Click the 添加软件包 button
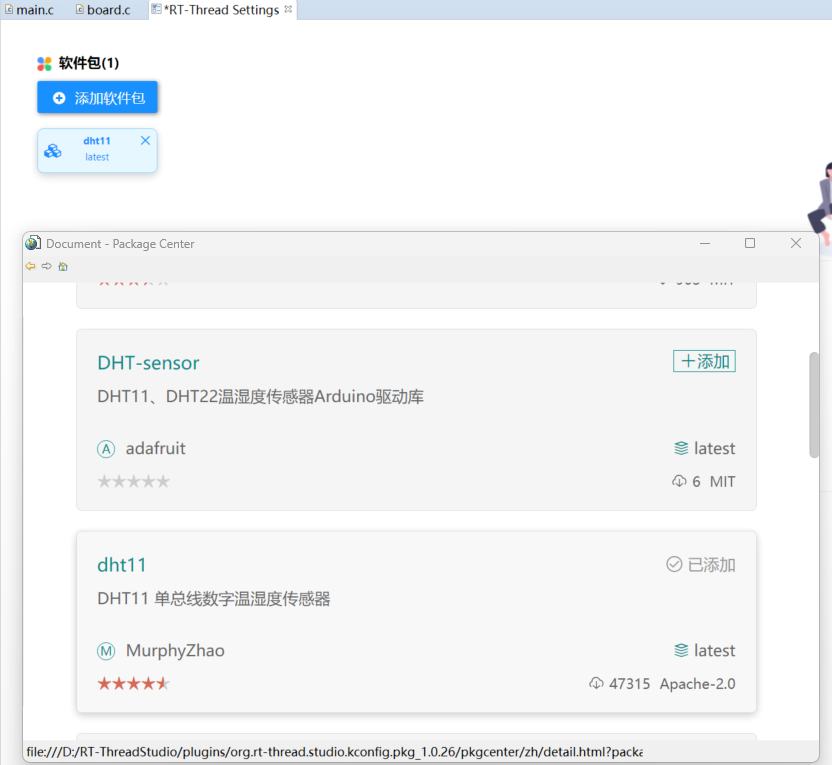This screenshot has width=832, height=765. tap(97, 97)
